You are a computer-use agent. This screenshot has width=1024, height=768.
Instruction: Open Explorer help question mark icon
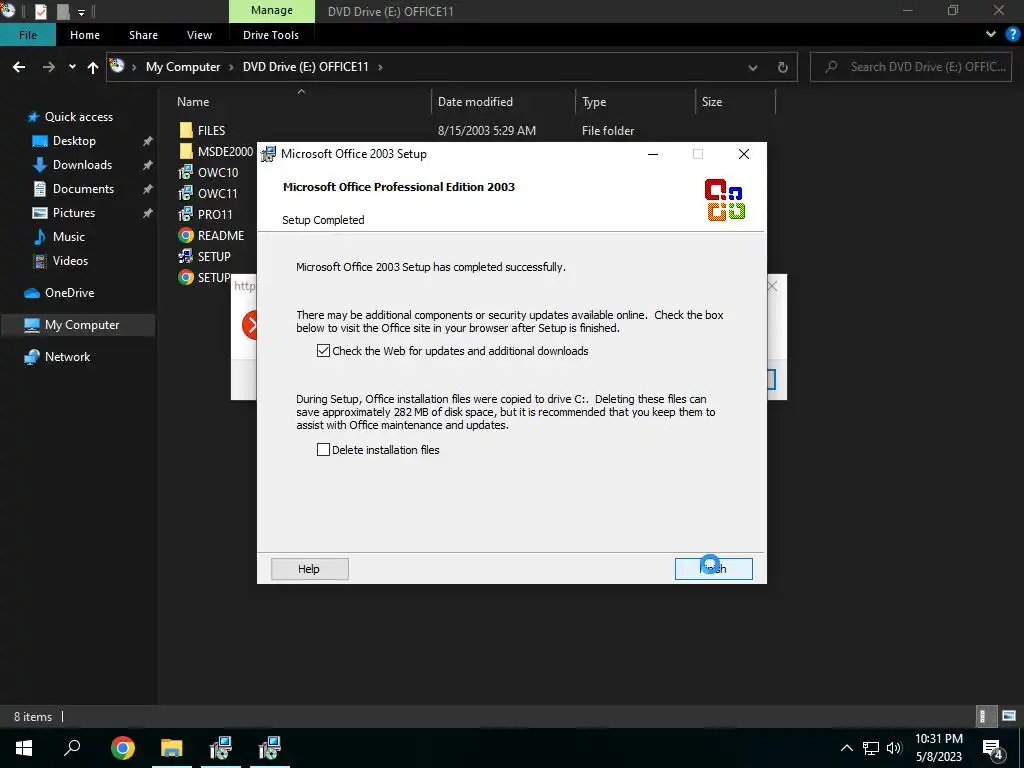(x=1013, y=34)
